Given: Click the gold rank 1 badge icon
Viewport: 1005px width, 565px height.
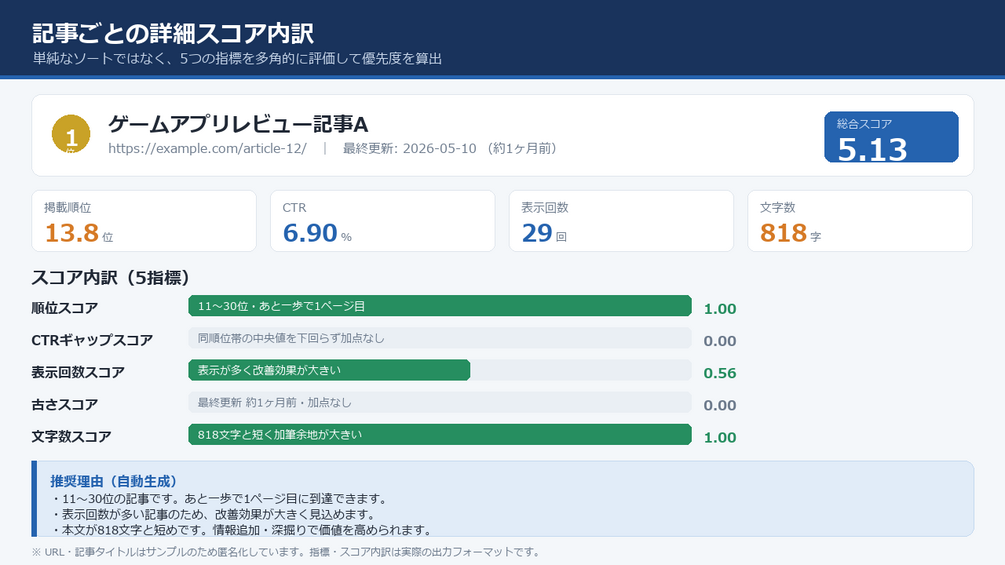Looking at the screenshot, I should point(71,134).
